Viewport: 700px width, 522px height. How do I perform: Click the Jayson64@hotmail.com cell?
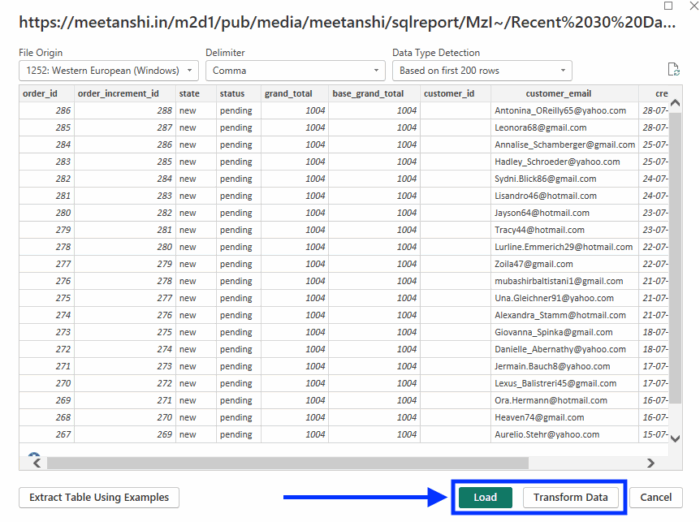tap(564, 213)
